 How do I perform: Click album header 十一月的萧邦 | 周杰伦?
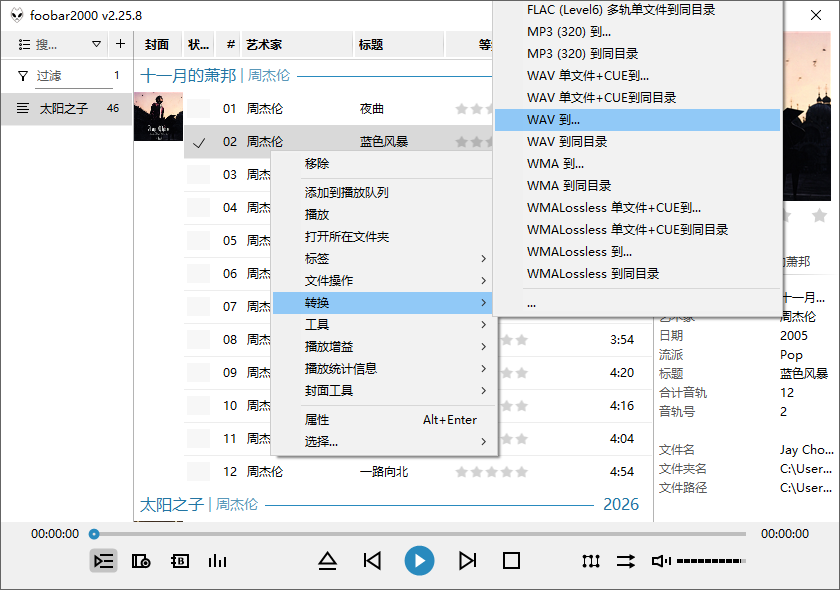click(x=215, y=76)
